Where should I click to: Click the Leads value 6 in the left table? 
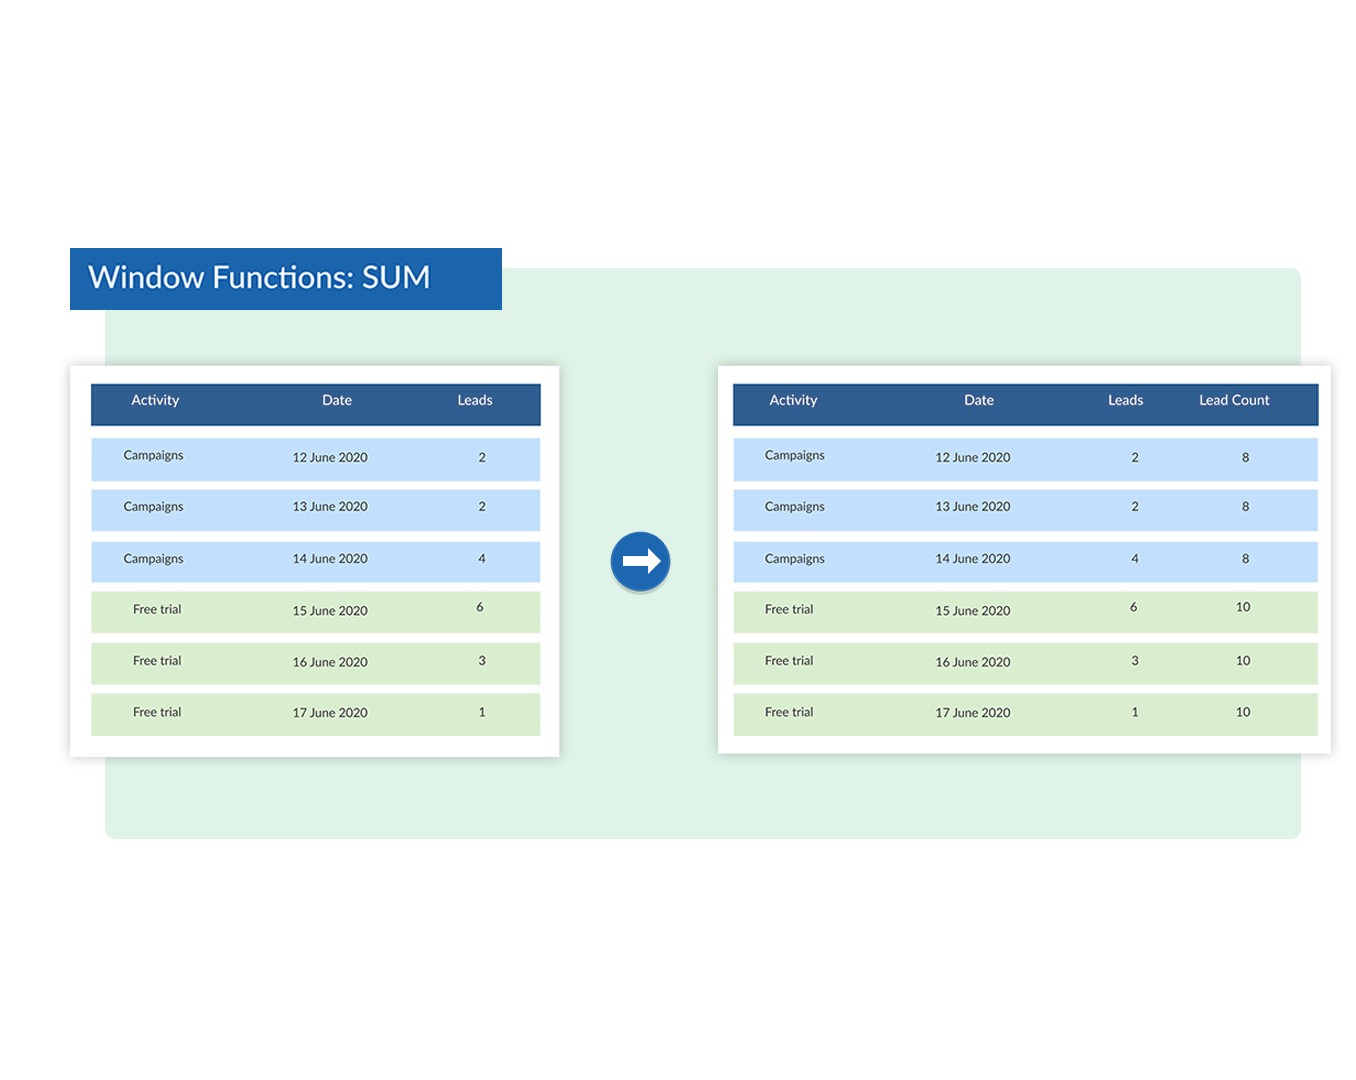coord(480,608)
